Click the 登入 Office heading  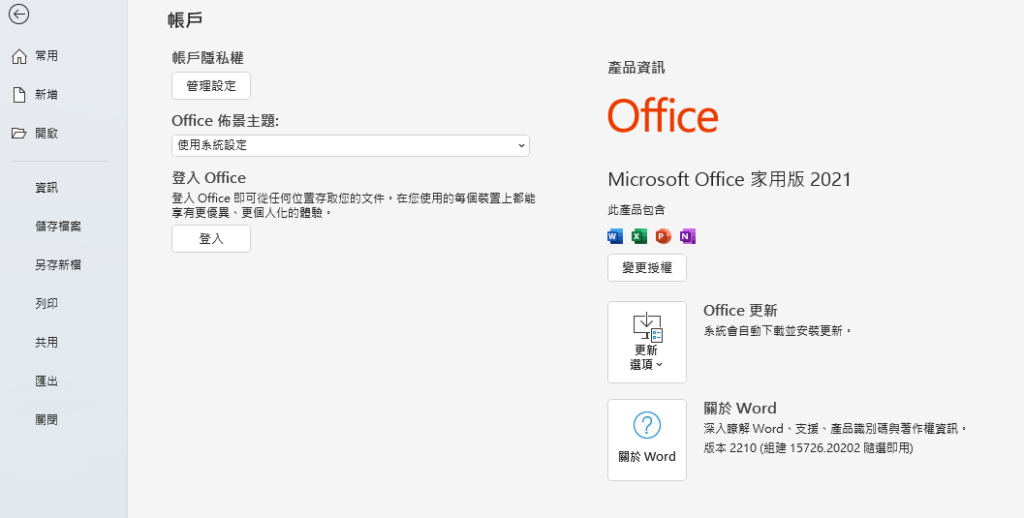pyautogui.click(x=209, y=178)
